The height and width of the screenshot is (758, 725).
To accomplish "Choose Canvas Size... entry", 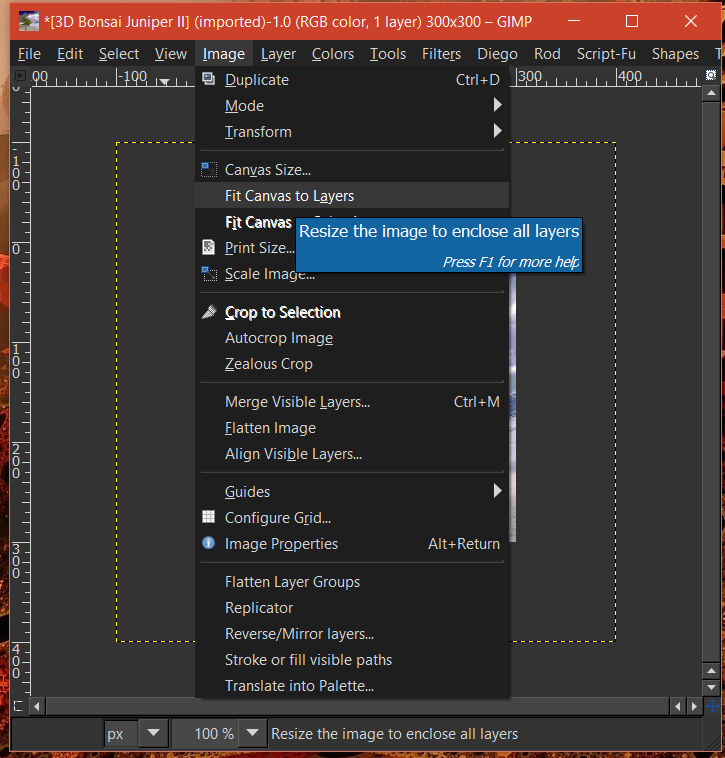I will (x=352, y=169).
